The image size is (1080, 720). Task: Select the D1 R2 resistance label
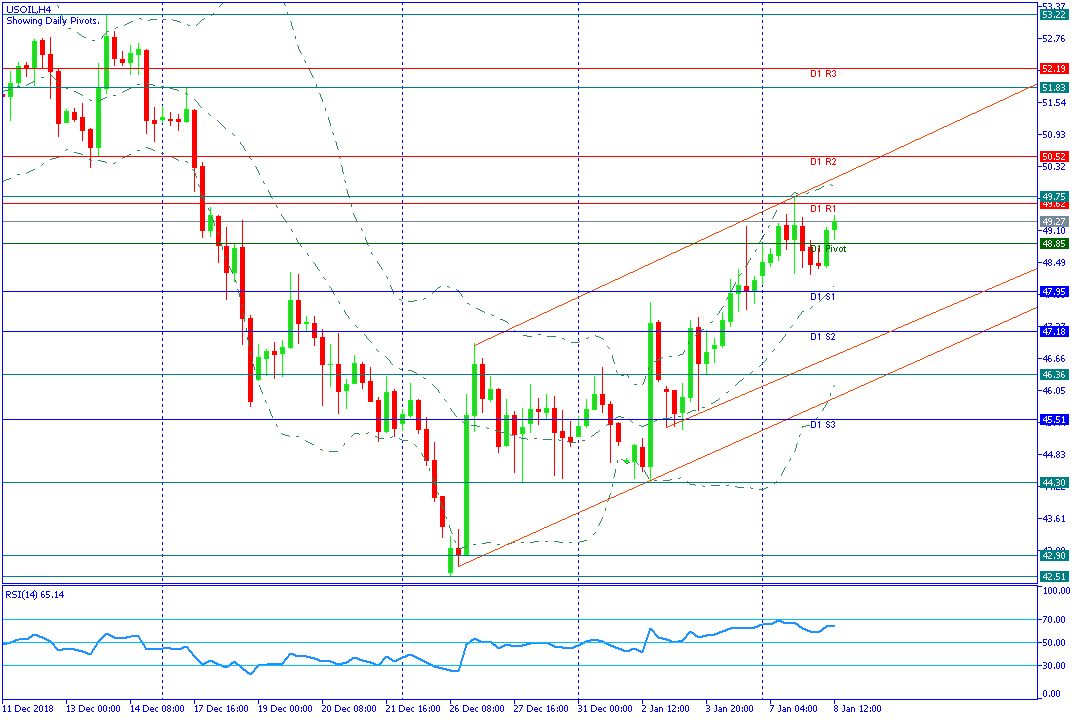click(823, 162)
